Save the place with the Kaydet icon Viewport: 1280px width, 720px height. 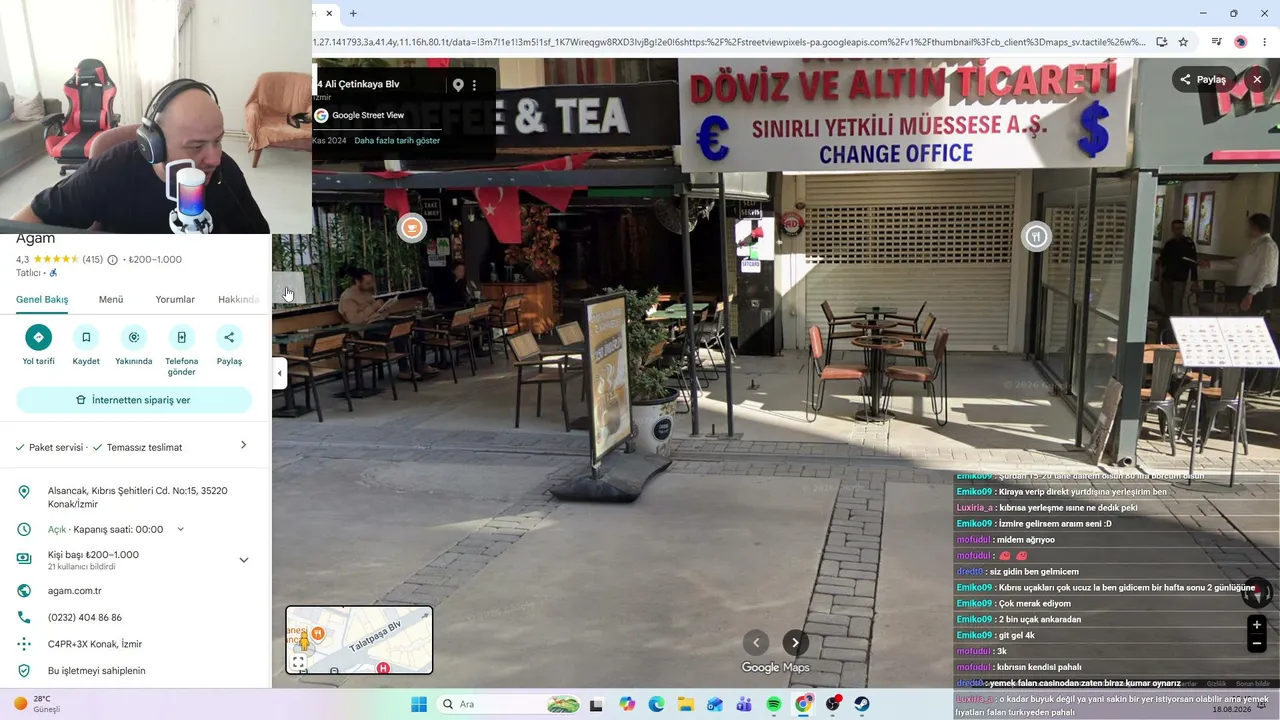[86, 337]
